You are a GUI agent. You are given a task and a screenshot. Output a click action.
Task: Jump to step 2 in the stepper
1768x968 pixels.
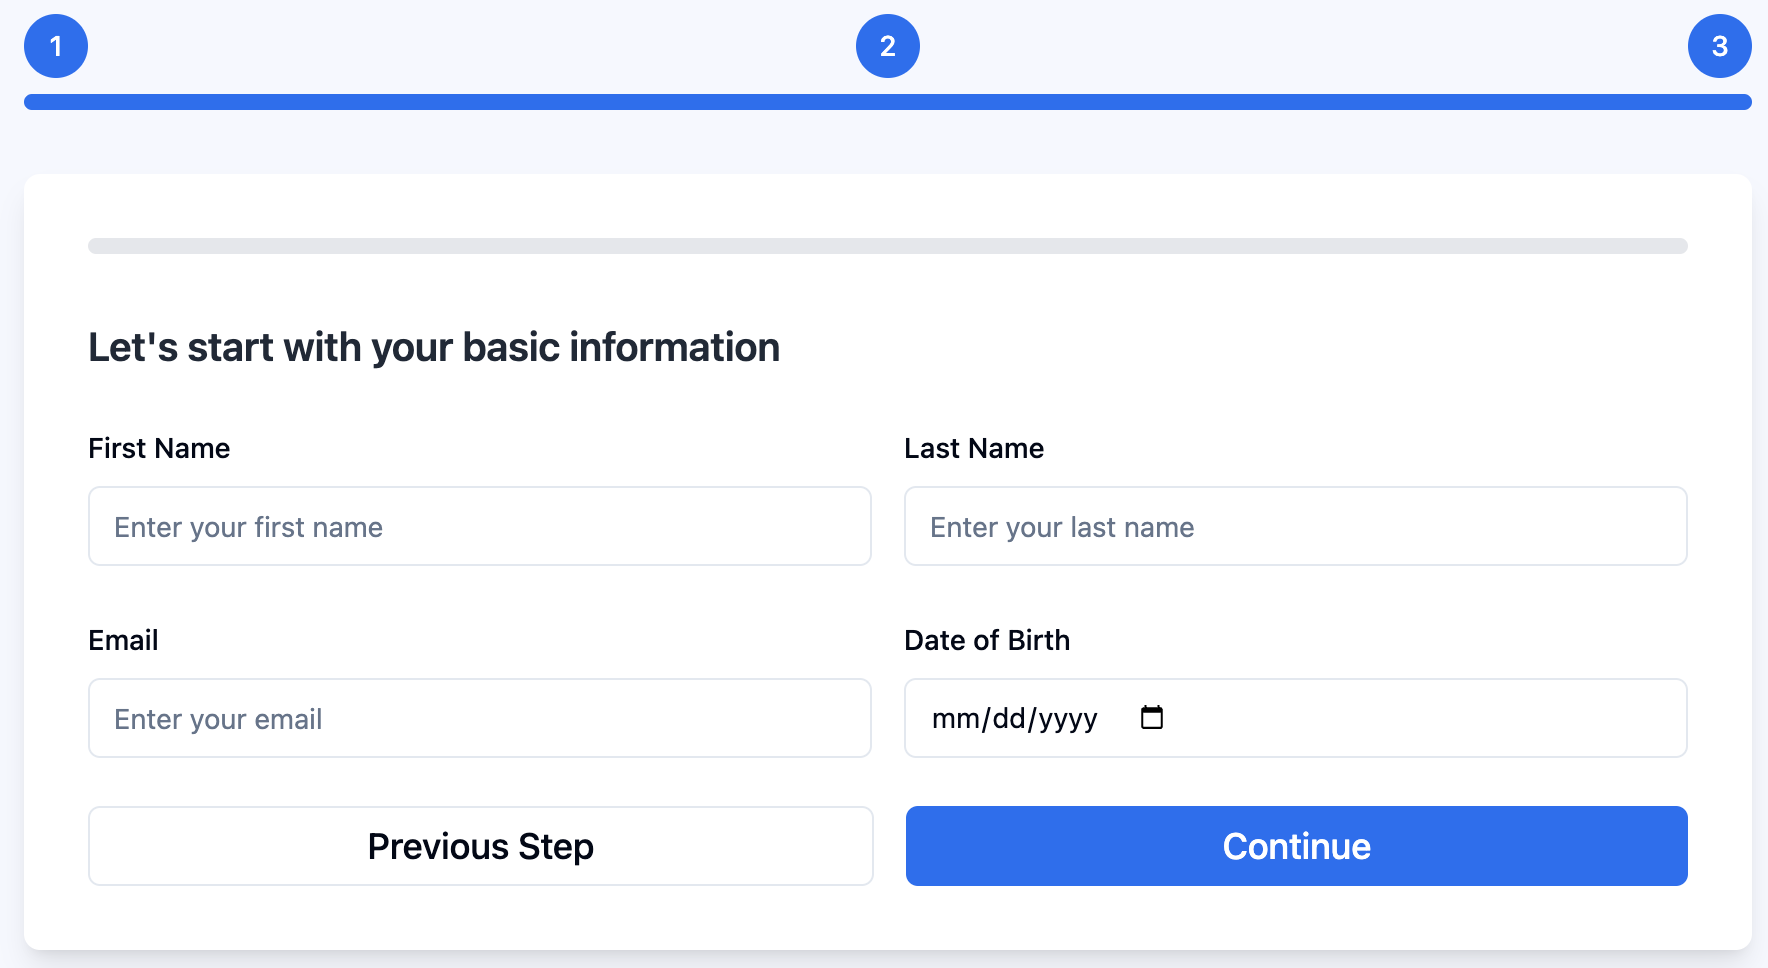pos(887,46)
